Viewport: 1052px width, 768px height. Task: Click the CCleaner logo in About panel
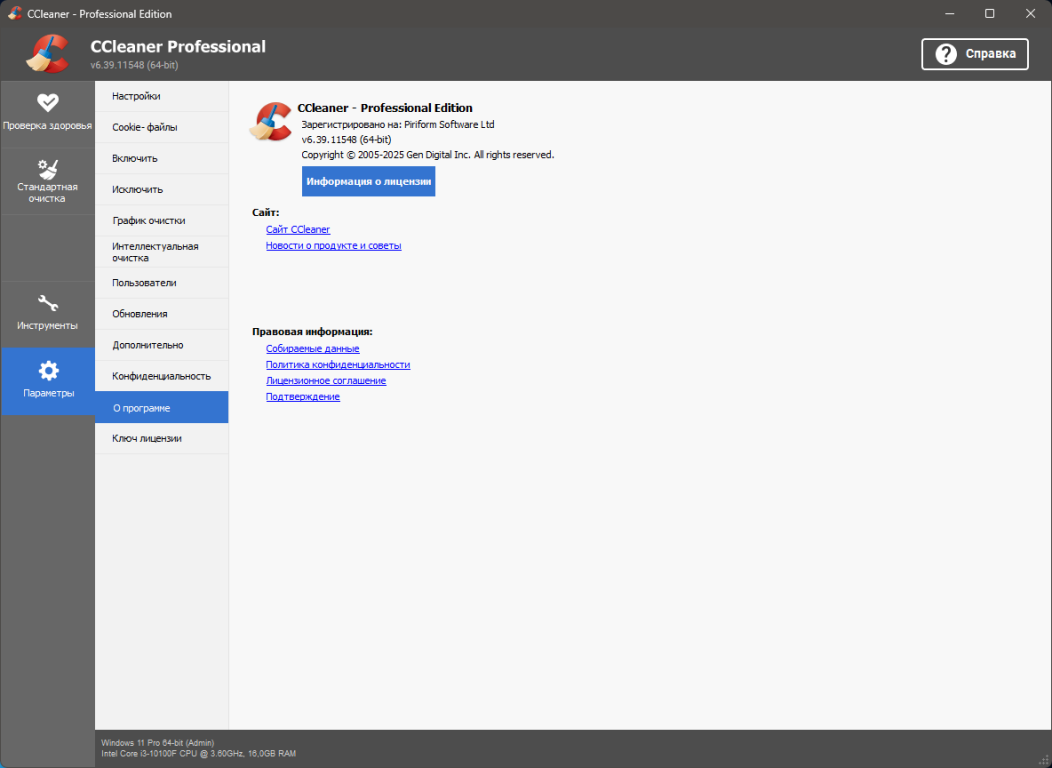point(270,121)
